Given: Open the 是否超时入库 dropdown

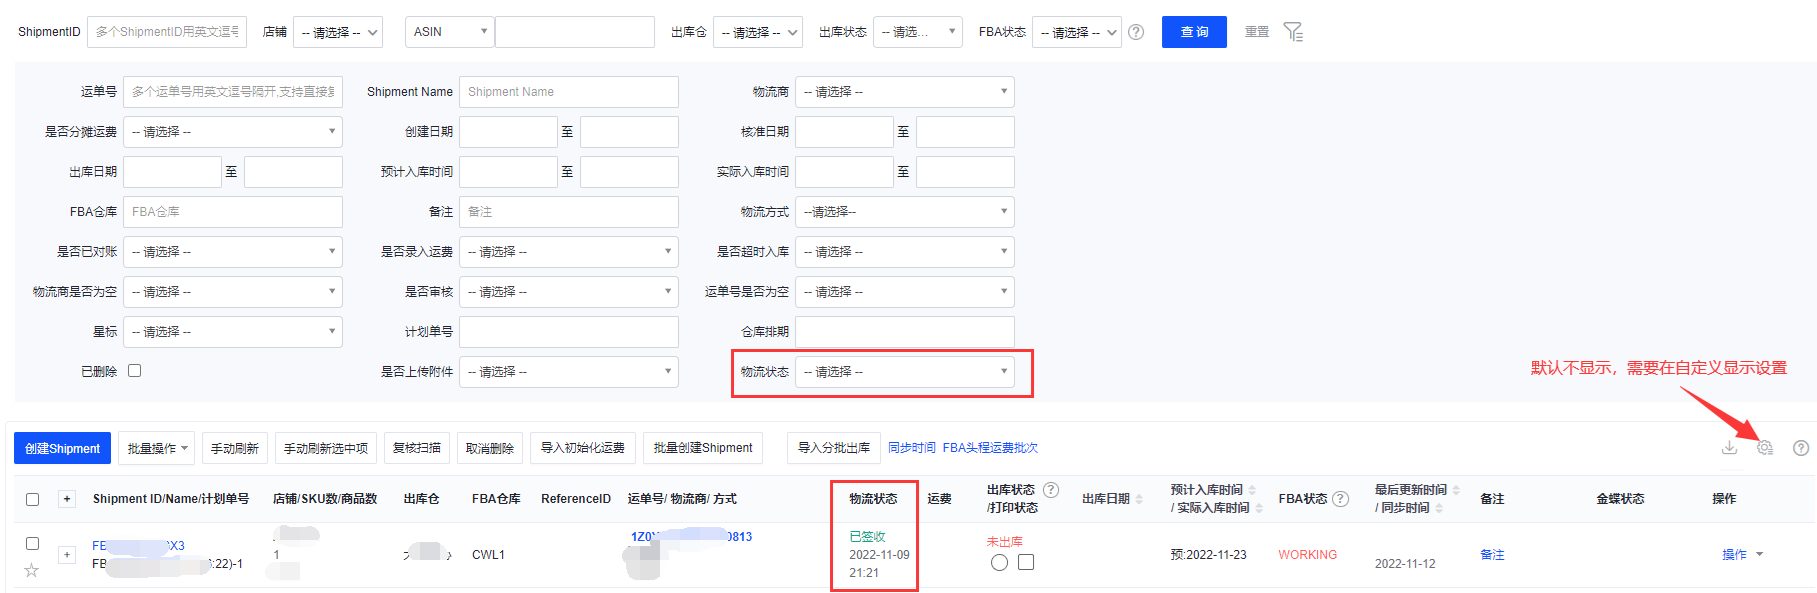Looking at the screenshot, I should click(x=904, y=252).
